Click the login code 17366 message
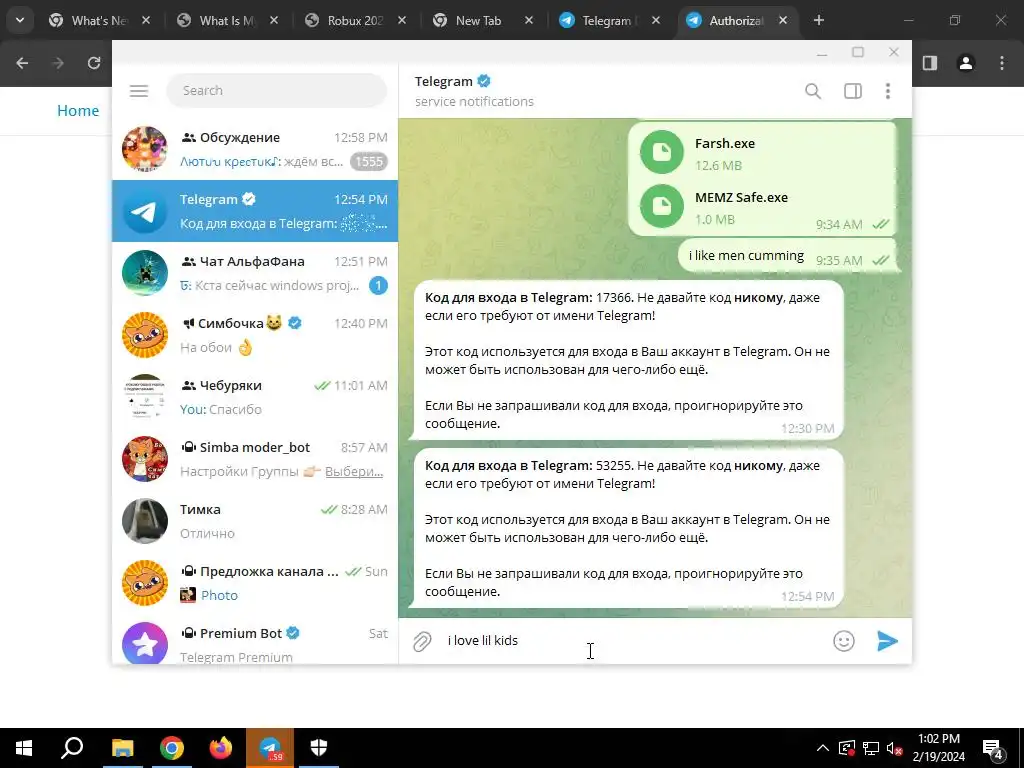Screen dimensions: 1024x768 [627, 360]
